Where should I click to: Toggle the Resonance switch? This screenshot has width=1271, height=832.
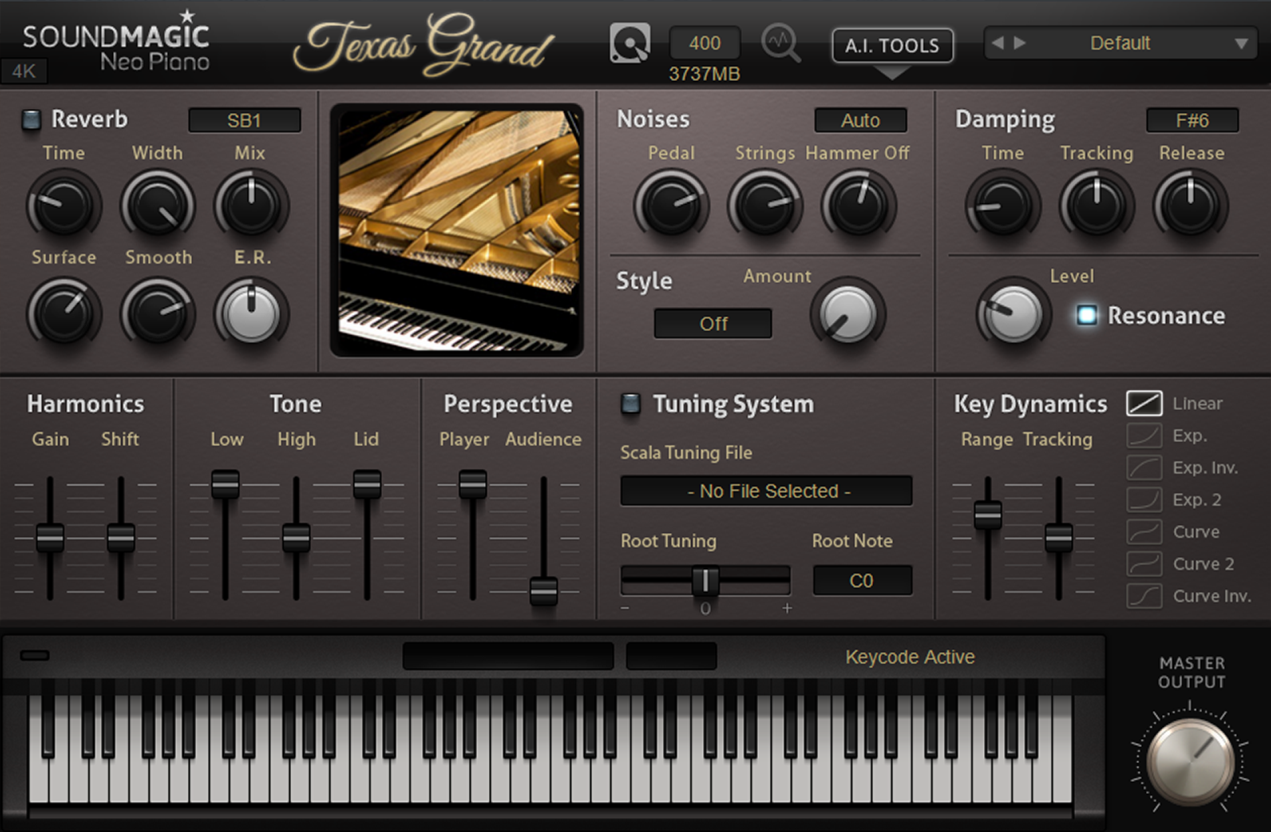tap(1086, 315)
